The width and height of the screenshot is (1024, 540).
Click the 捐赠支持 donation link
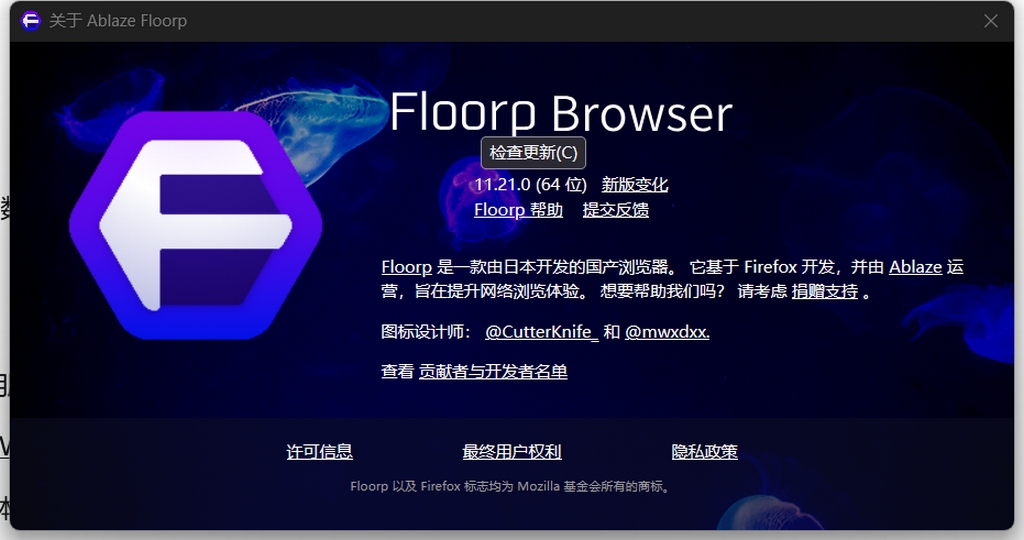coord(825,291)
